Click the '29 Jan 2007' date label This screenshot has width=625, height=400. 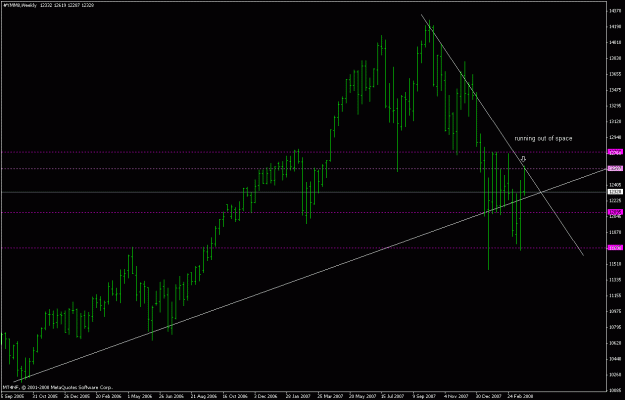pos(297,397)
